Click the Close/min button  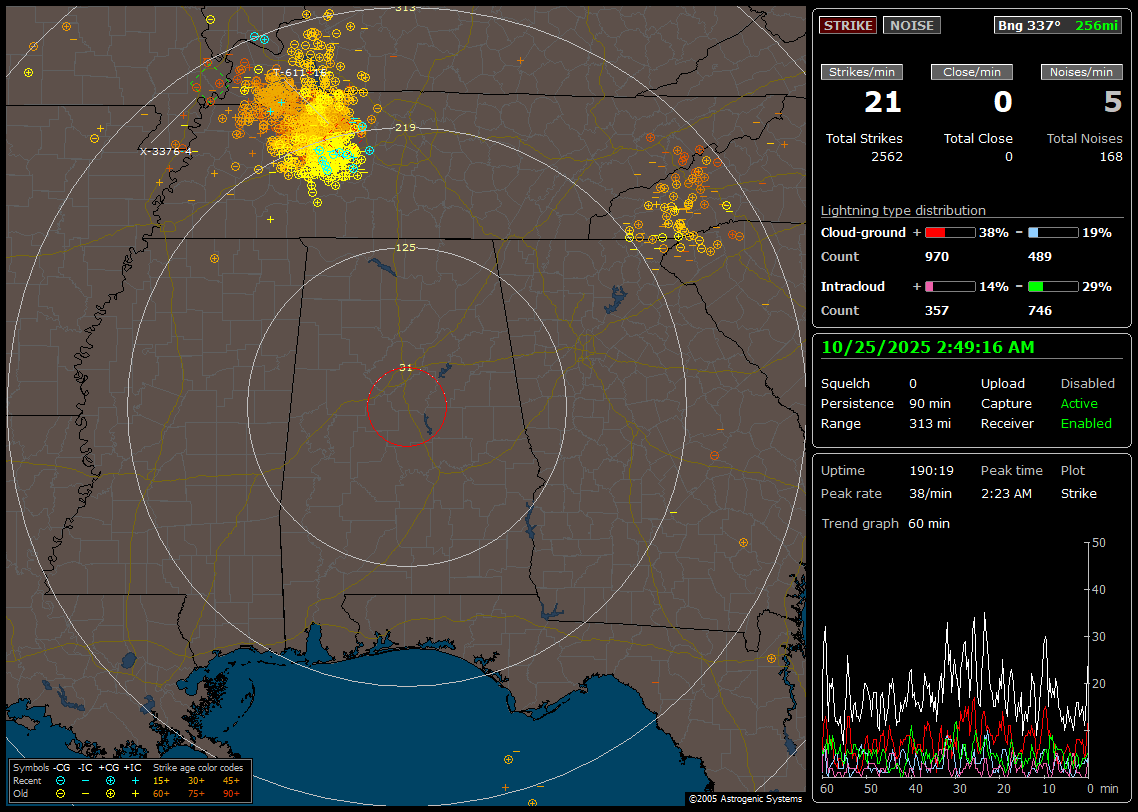point(972,72)
